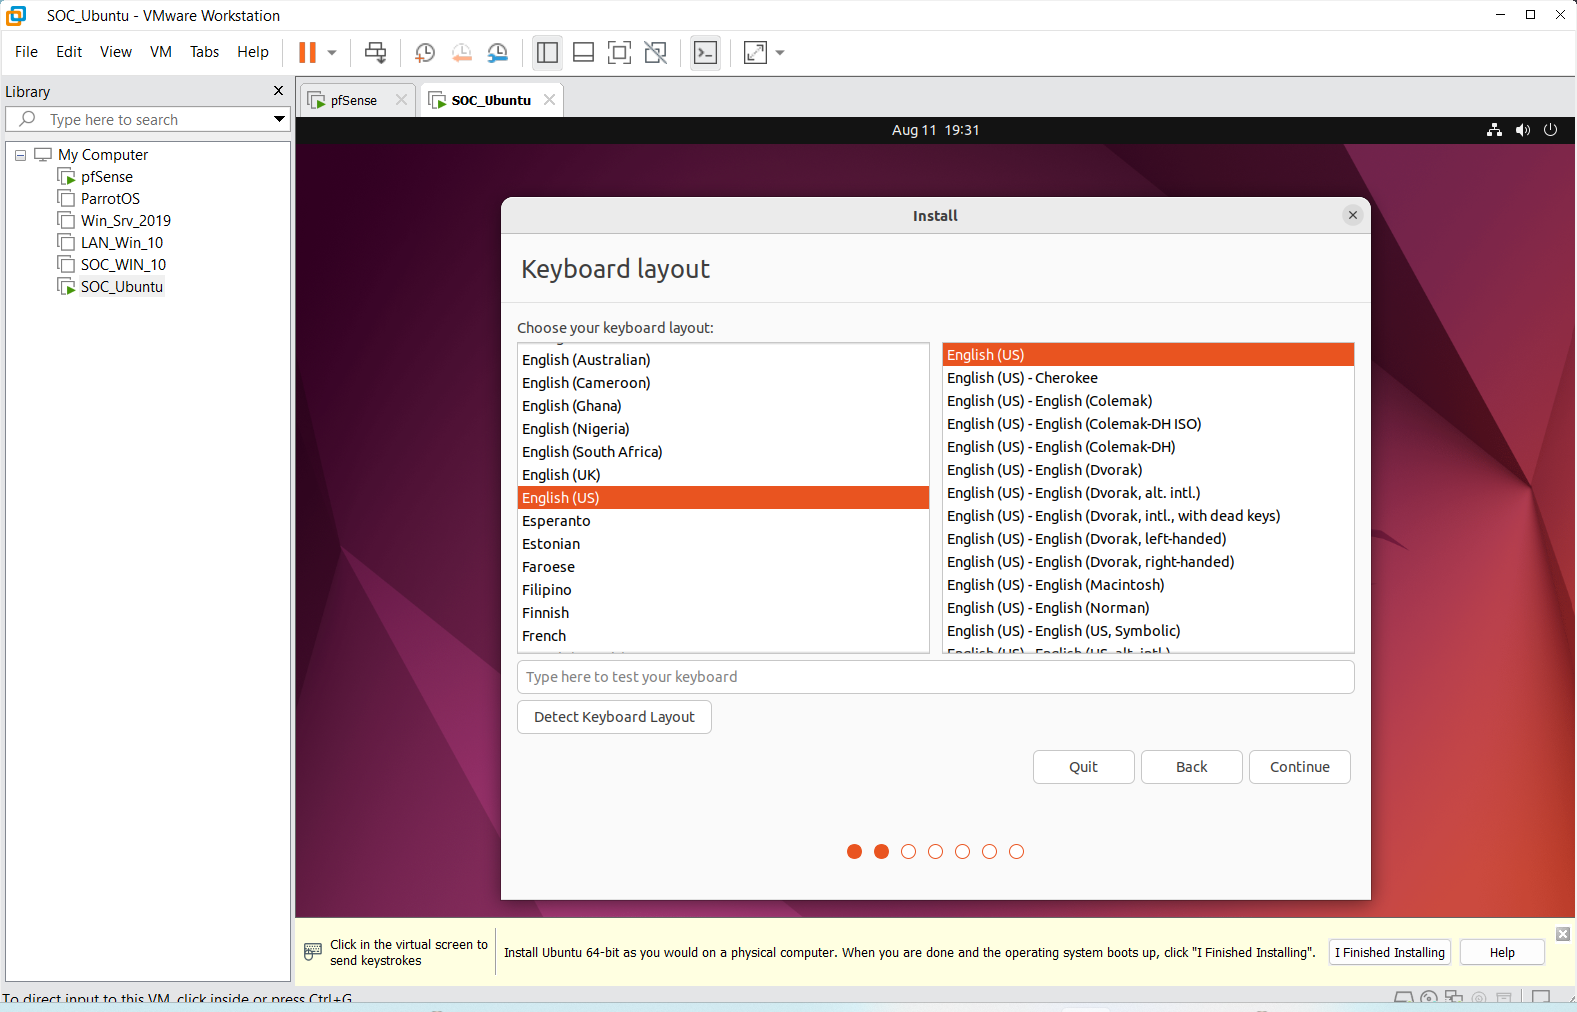Select Win_Srv_2019 in the library

pyautogui.click(x=126, y=221)
